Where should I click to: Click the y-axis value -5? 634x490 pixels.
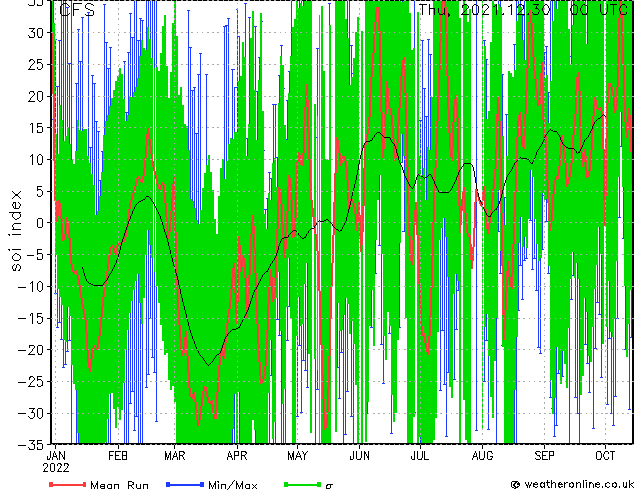(35, 255)
